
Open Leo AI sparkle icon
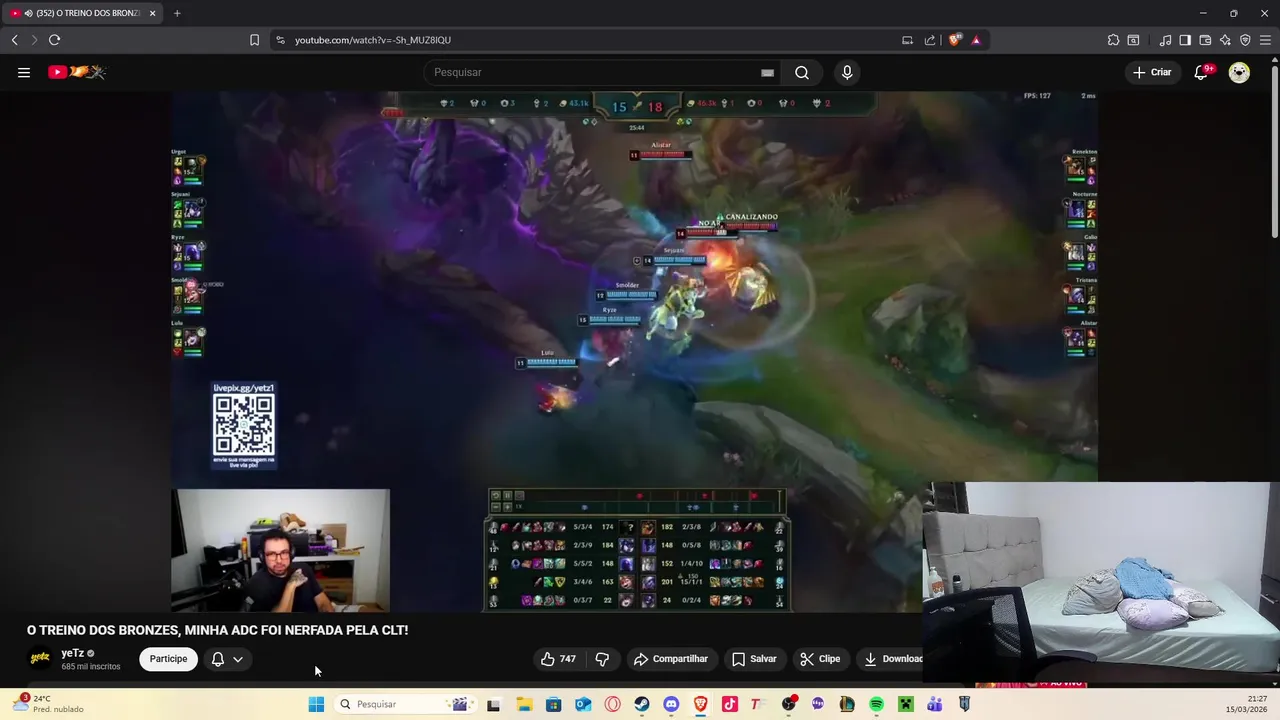tap(1225, 40)
